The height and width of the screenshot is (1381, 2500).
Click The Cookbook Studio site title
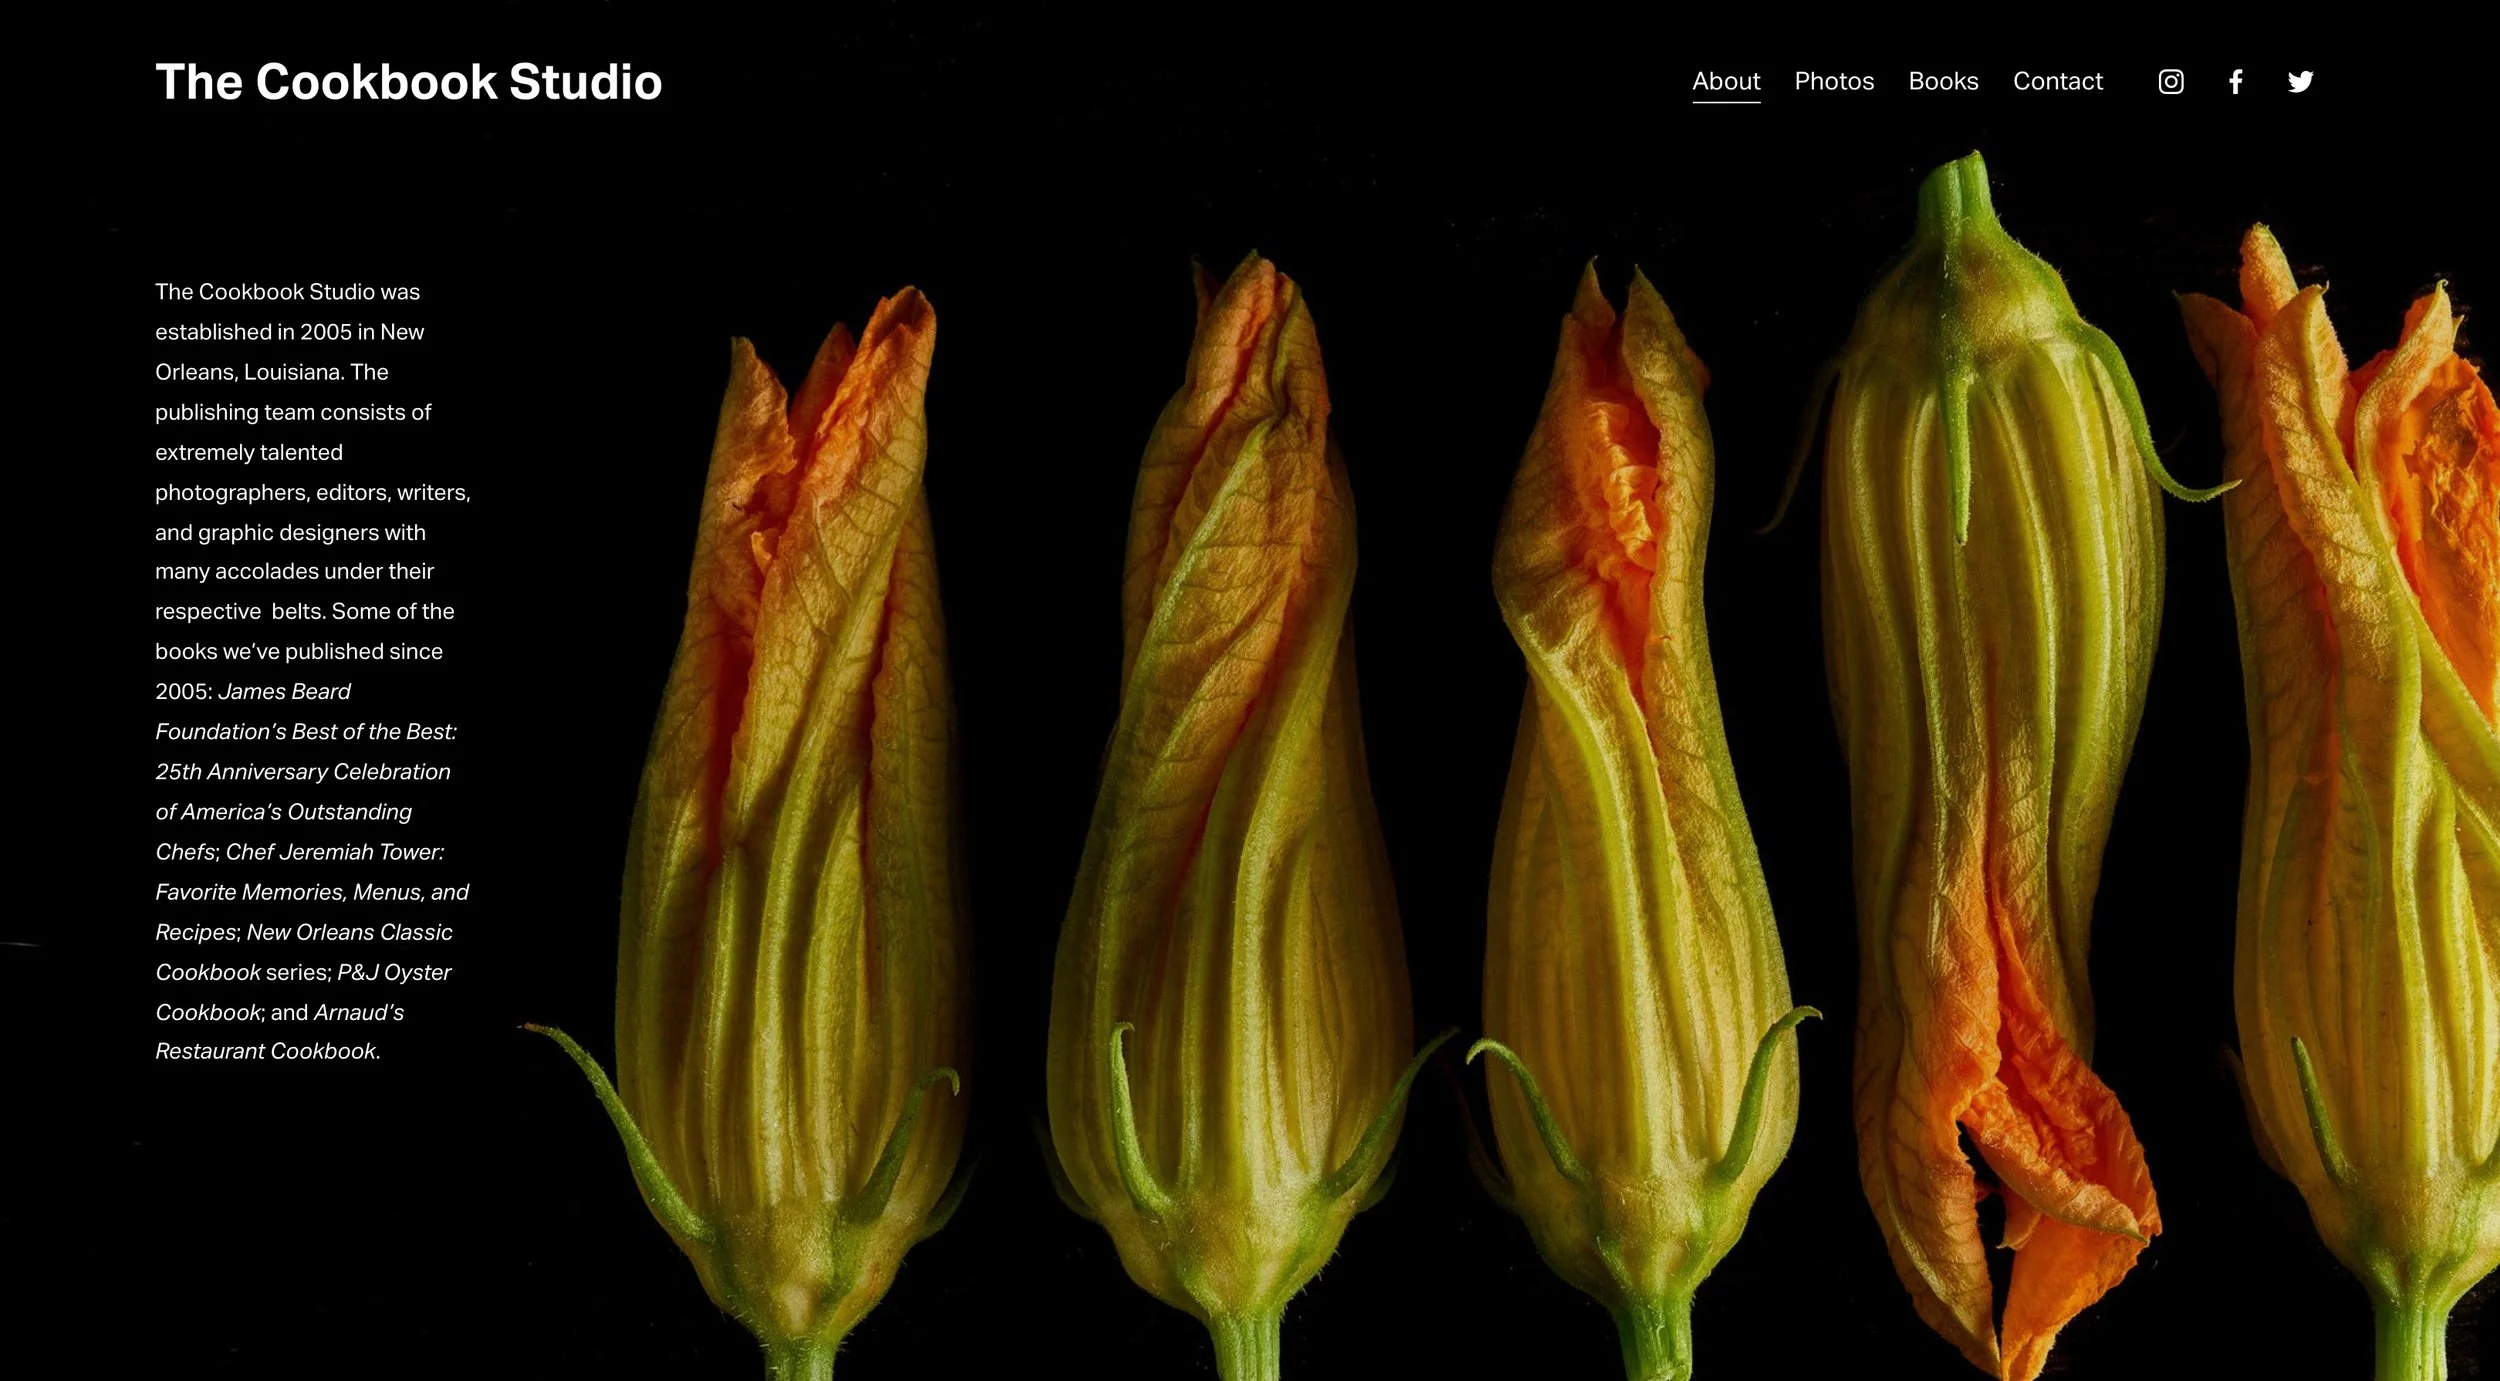click(408, 82)
